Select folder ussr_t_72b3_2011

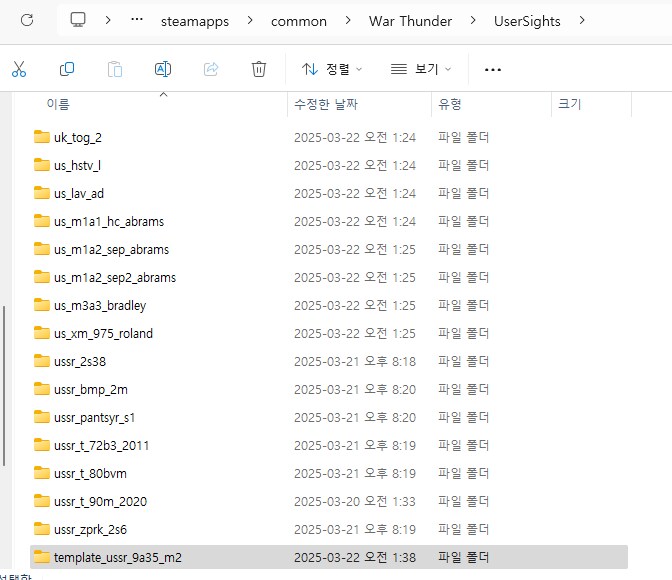(102, 446)
